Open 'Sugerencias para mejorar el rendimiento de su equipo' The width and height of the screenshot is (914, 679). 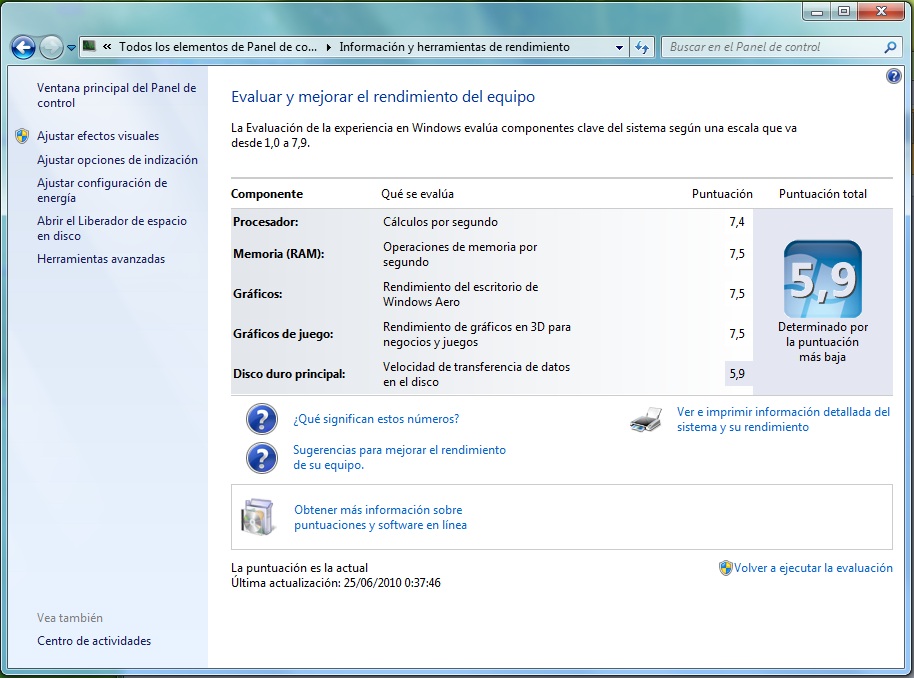(399, 458)
